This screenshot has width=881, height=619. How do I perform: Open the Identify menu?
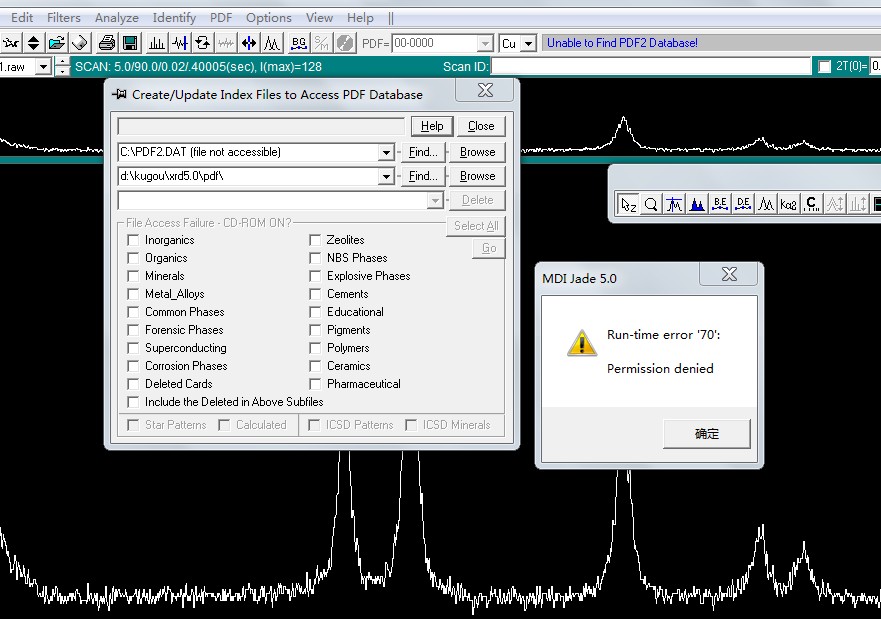tap(174, 18)
